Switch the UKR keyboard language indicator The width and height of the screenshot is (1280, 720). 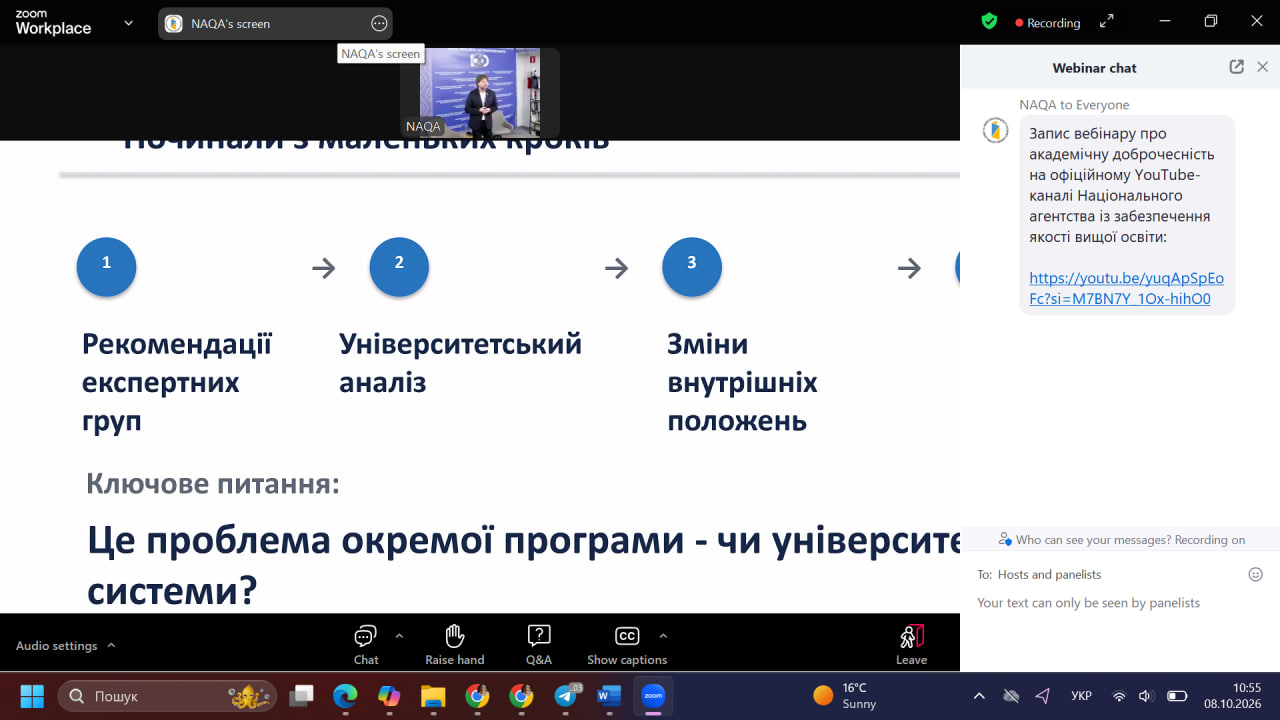click(1081, 696)
